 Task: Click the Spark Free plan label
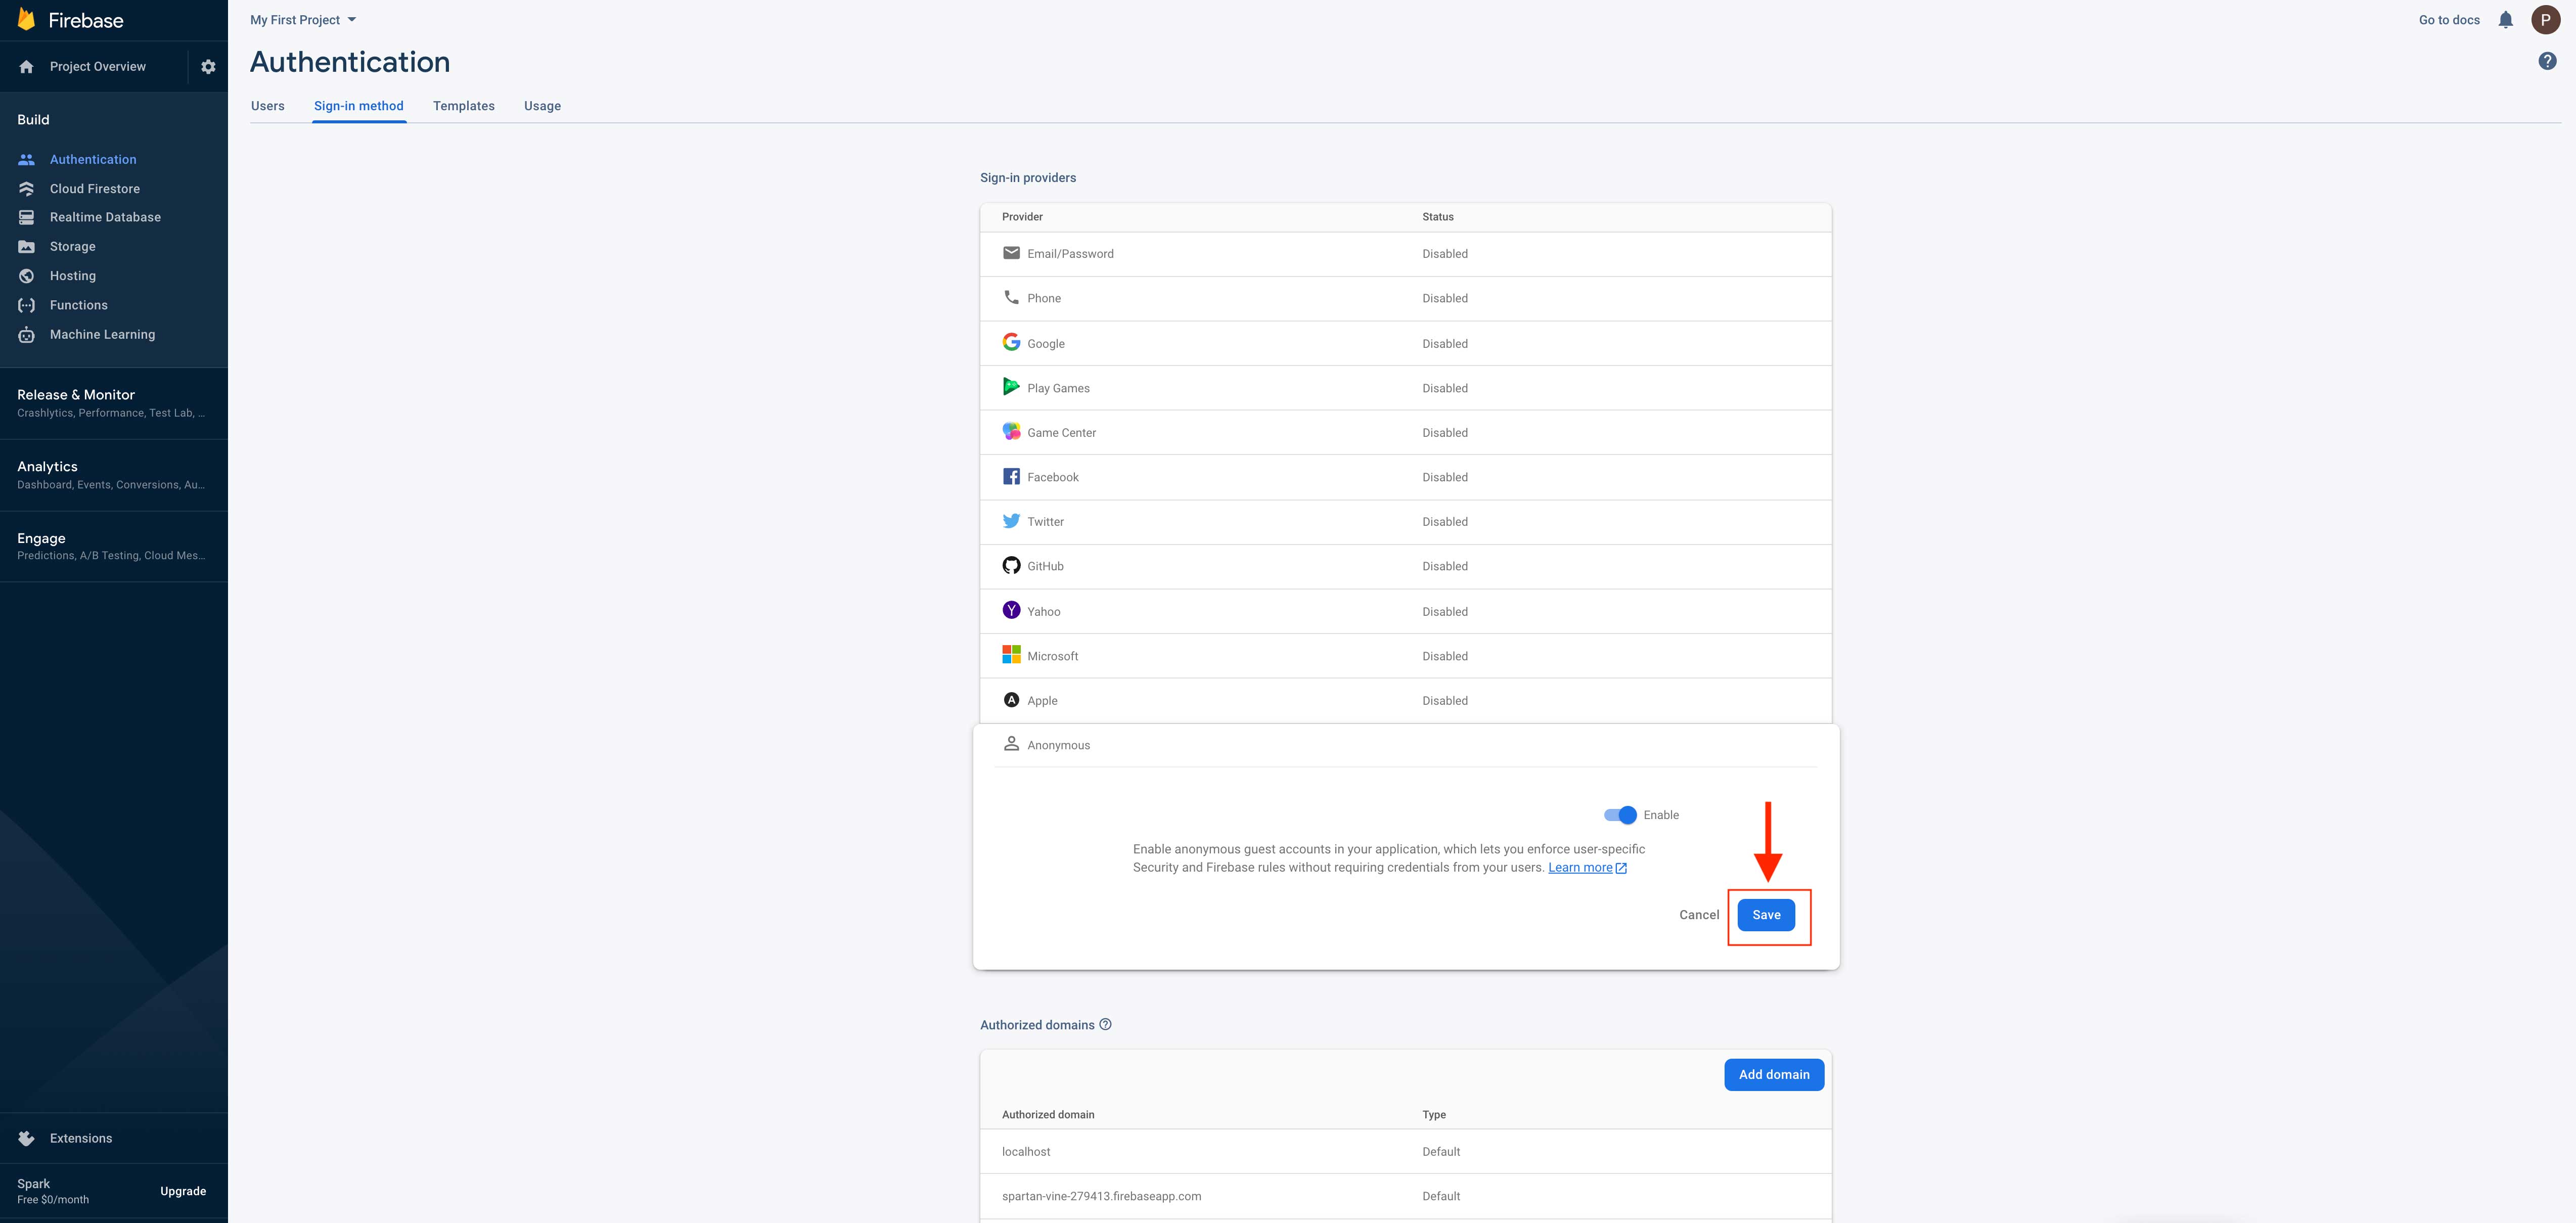(53, 1191)
